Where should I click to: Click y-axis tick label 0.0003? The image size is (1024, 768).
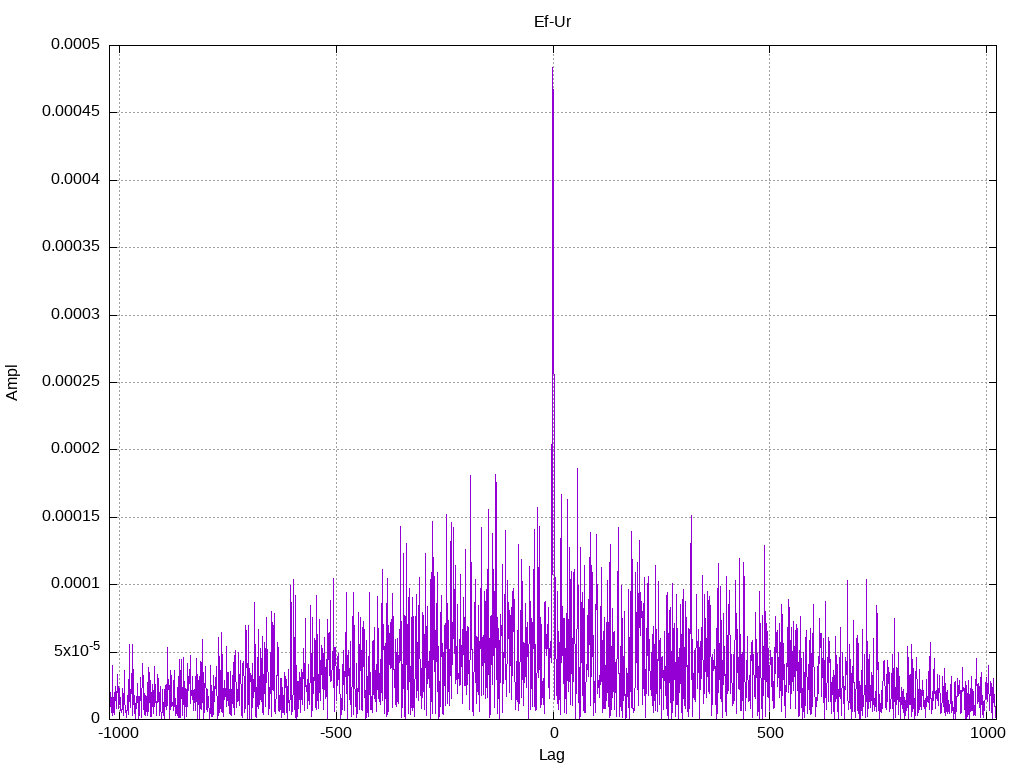tap(76, 314)
